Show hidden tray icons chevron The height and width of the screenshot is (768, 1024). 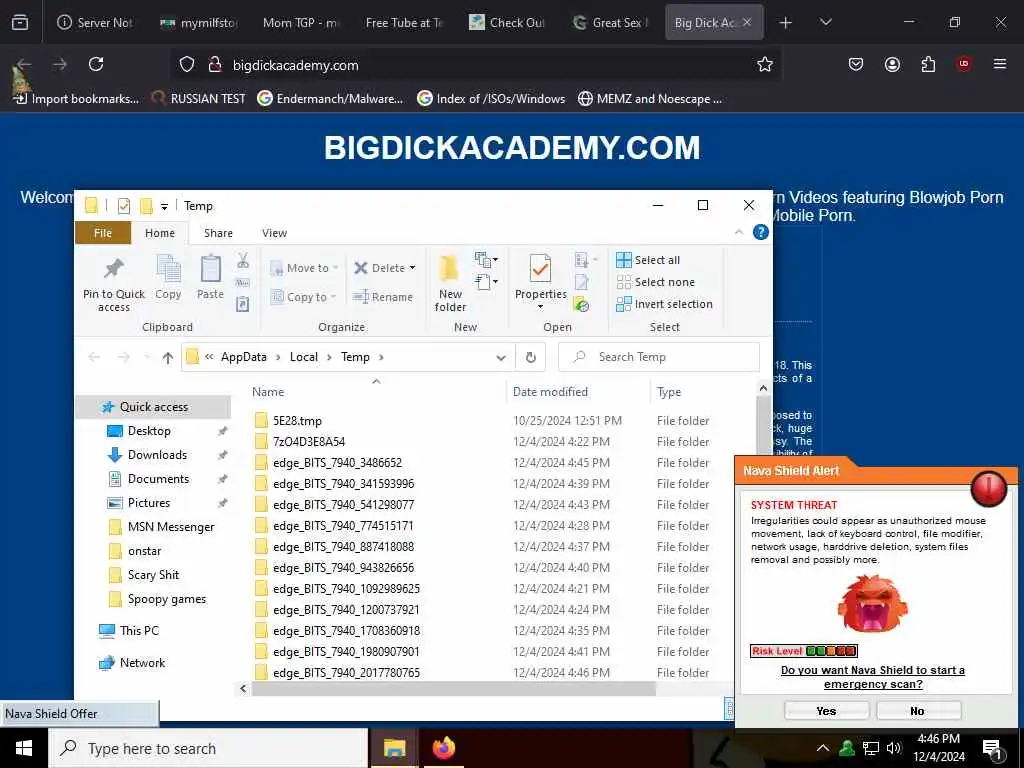click(823, 748)
